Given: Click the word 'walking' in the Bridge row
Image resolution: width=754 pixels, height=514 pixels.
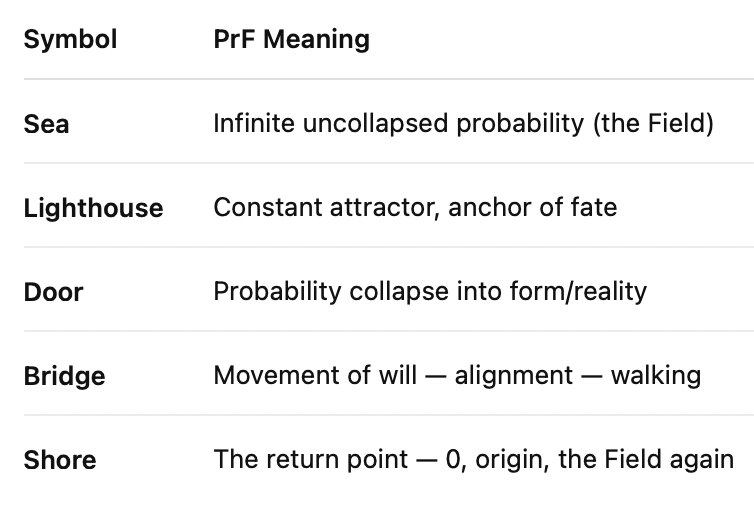Looking at the screenshot, I should pos(655,376).
